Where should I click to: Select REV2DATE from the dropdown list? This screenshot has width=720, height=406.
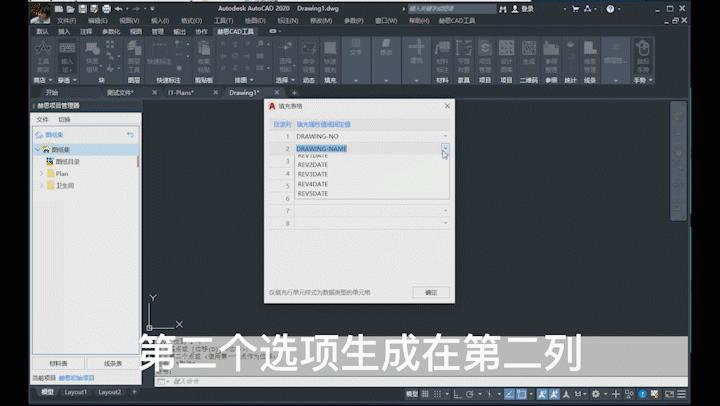coord(313,164)
